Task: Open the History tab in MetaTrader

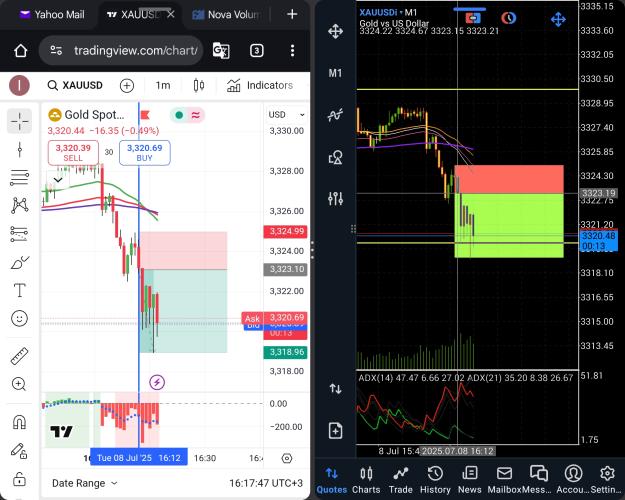Action: [x=435, y=480]
